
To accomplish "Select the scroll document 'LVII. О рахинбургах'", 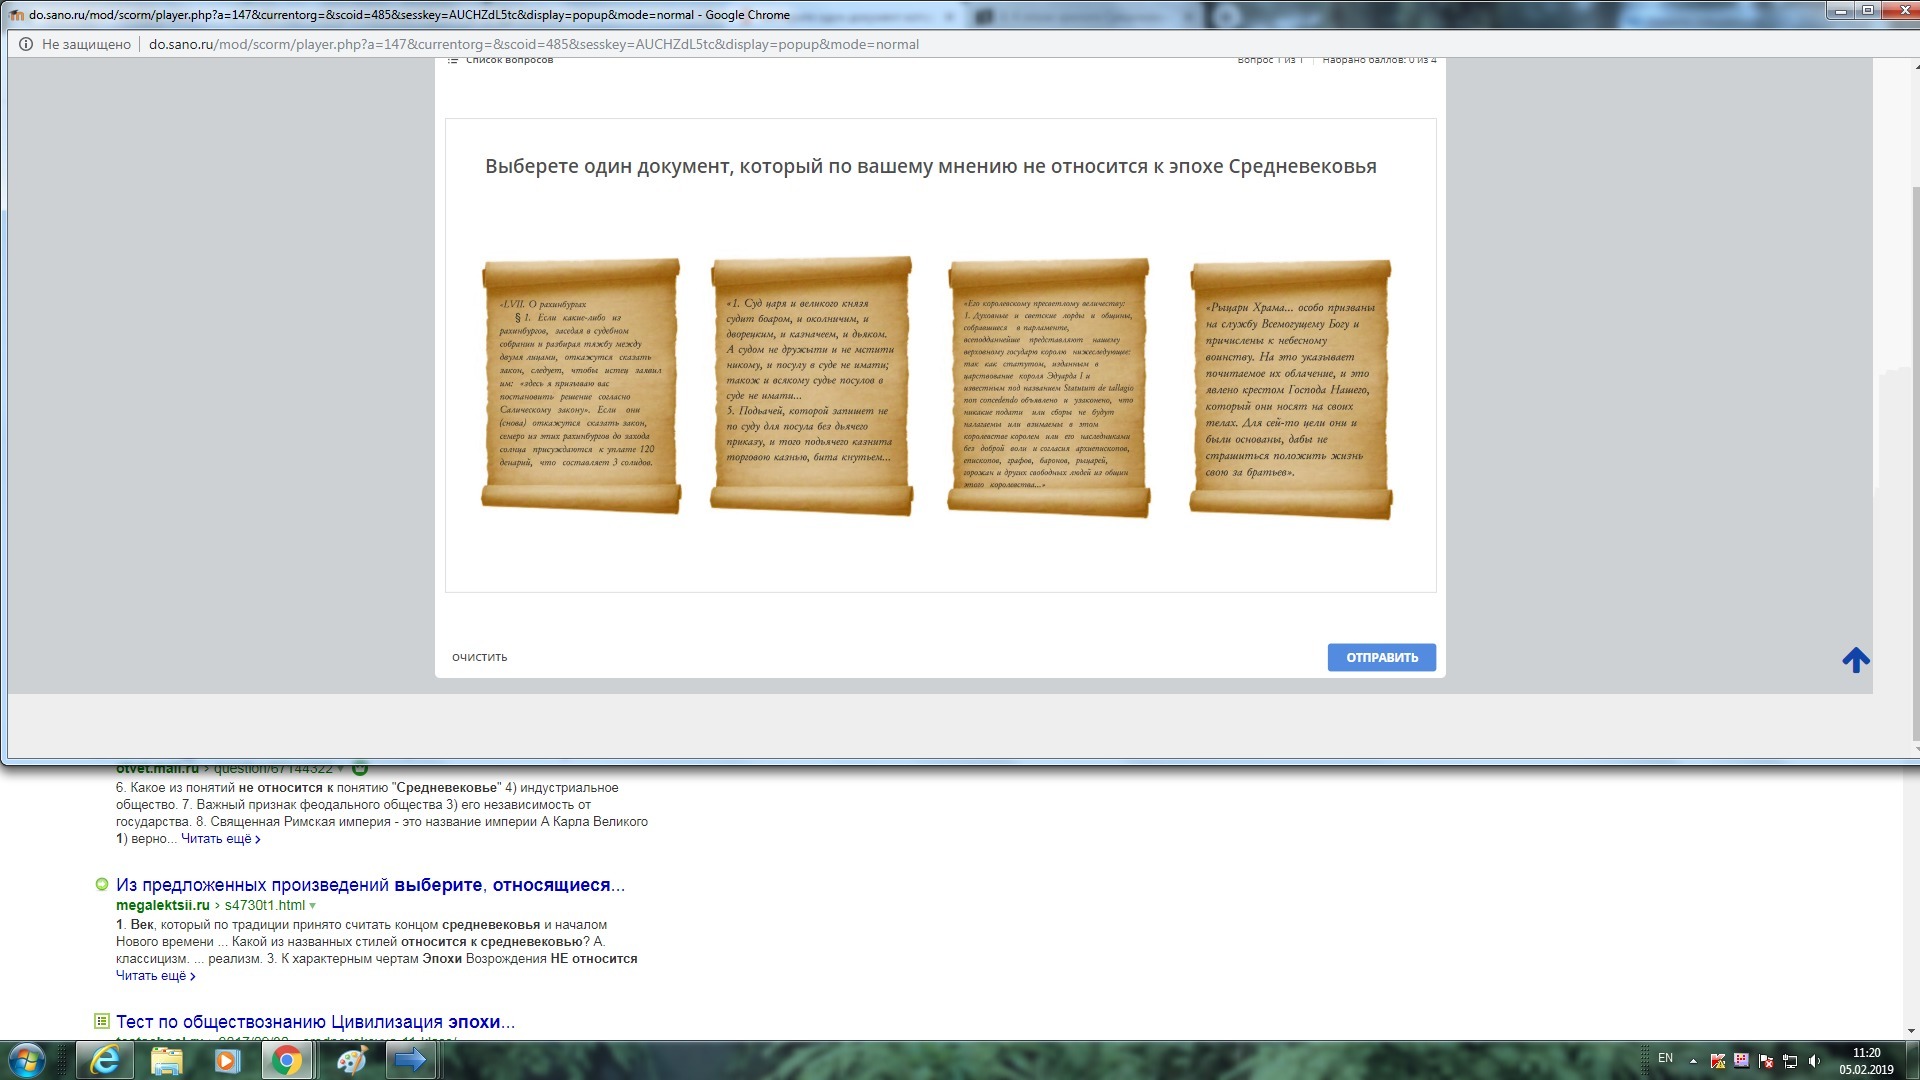I will coord(581,386).
